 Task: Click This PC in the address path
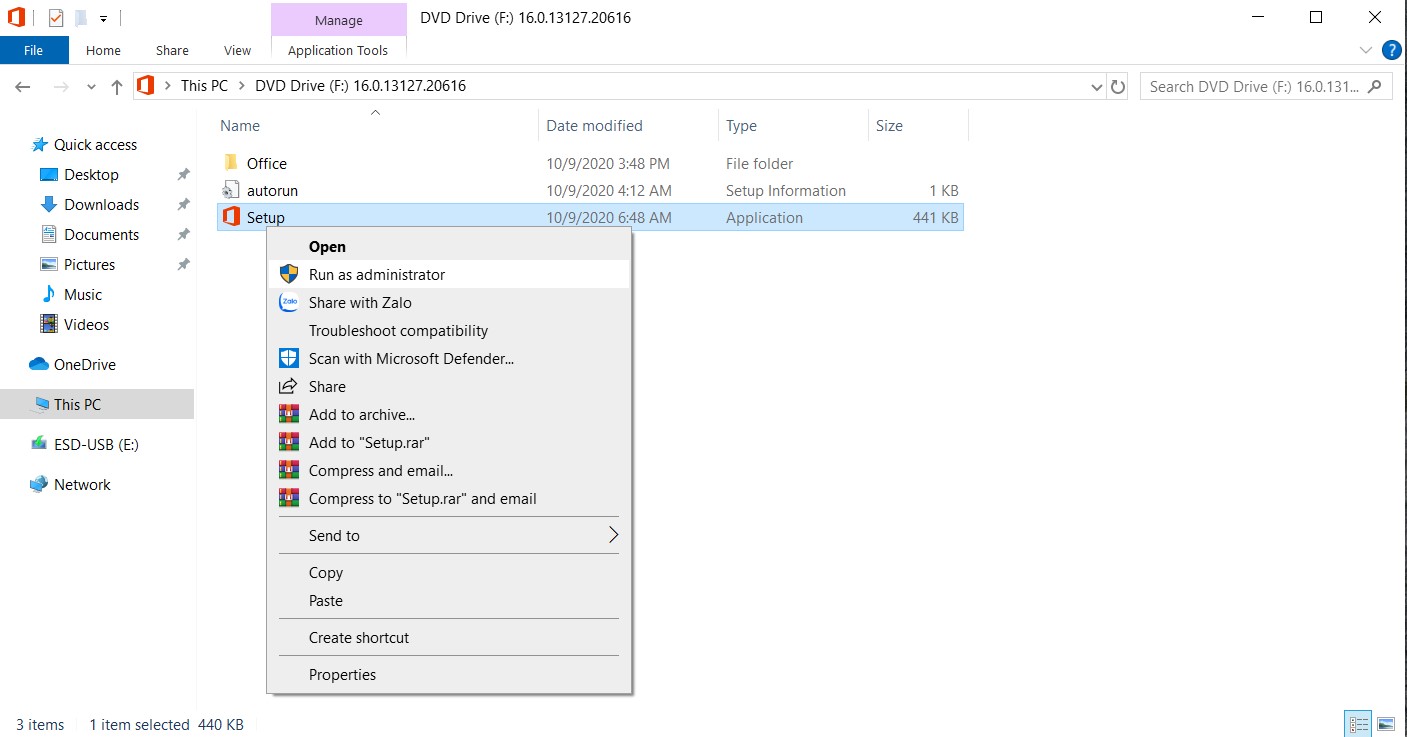[204, 86]
